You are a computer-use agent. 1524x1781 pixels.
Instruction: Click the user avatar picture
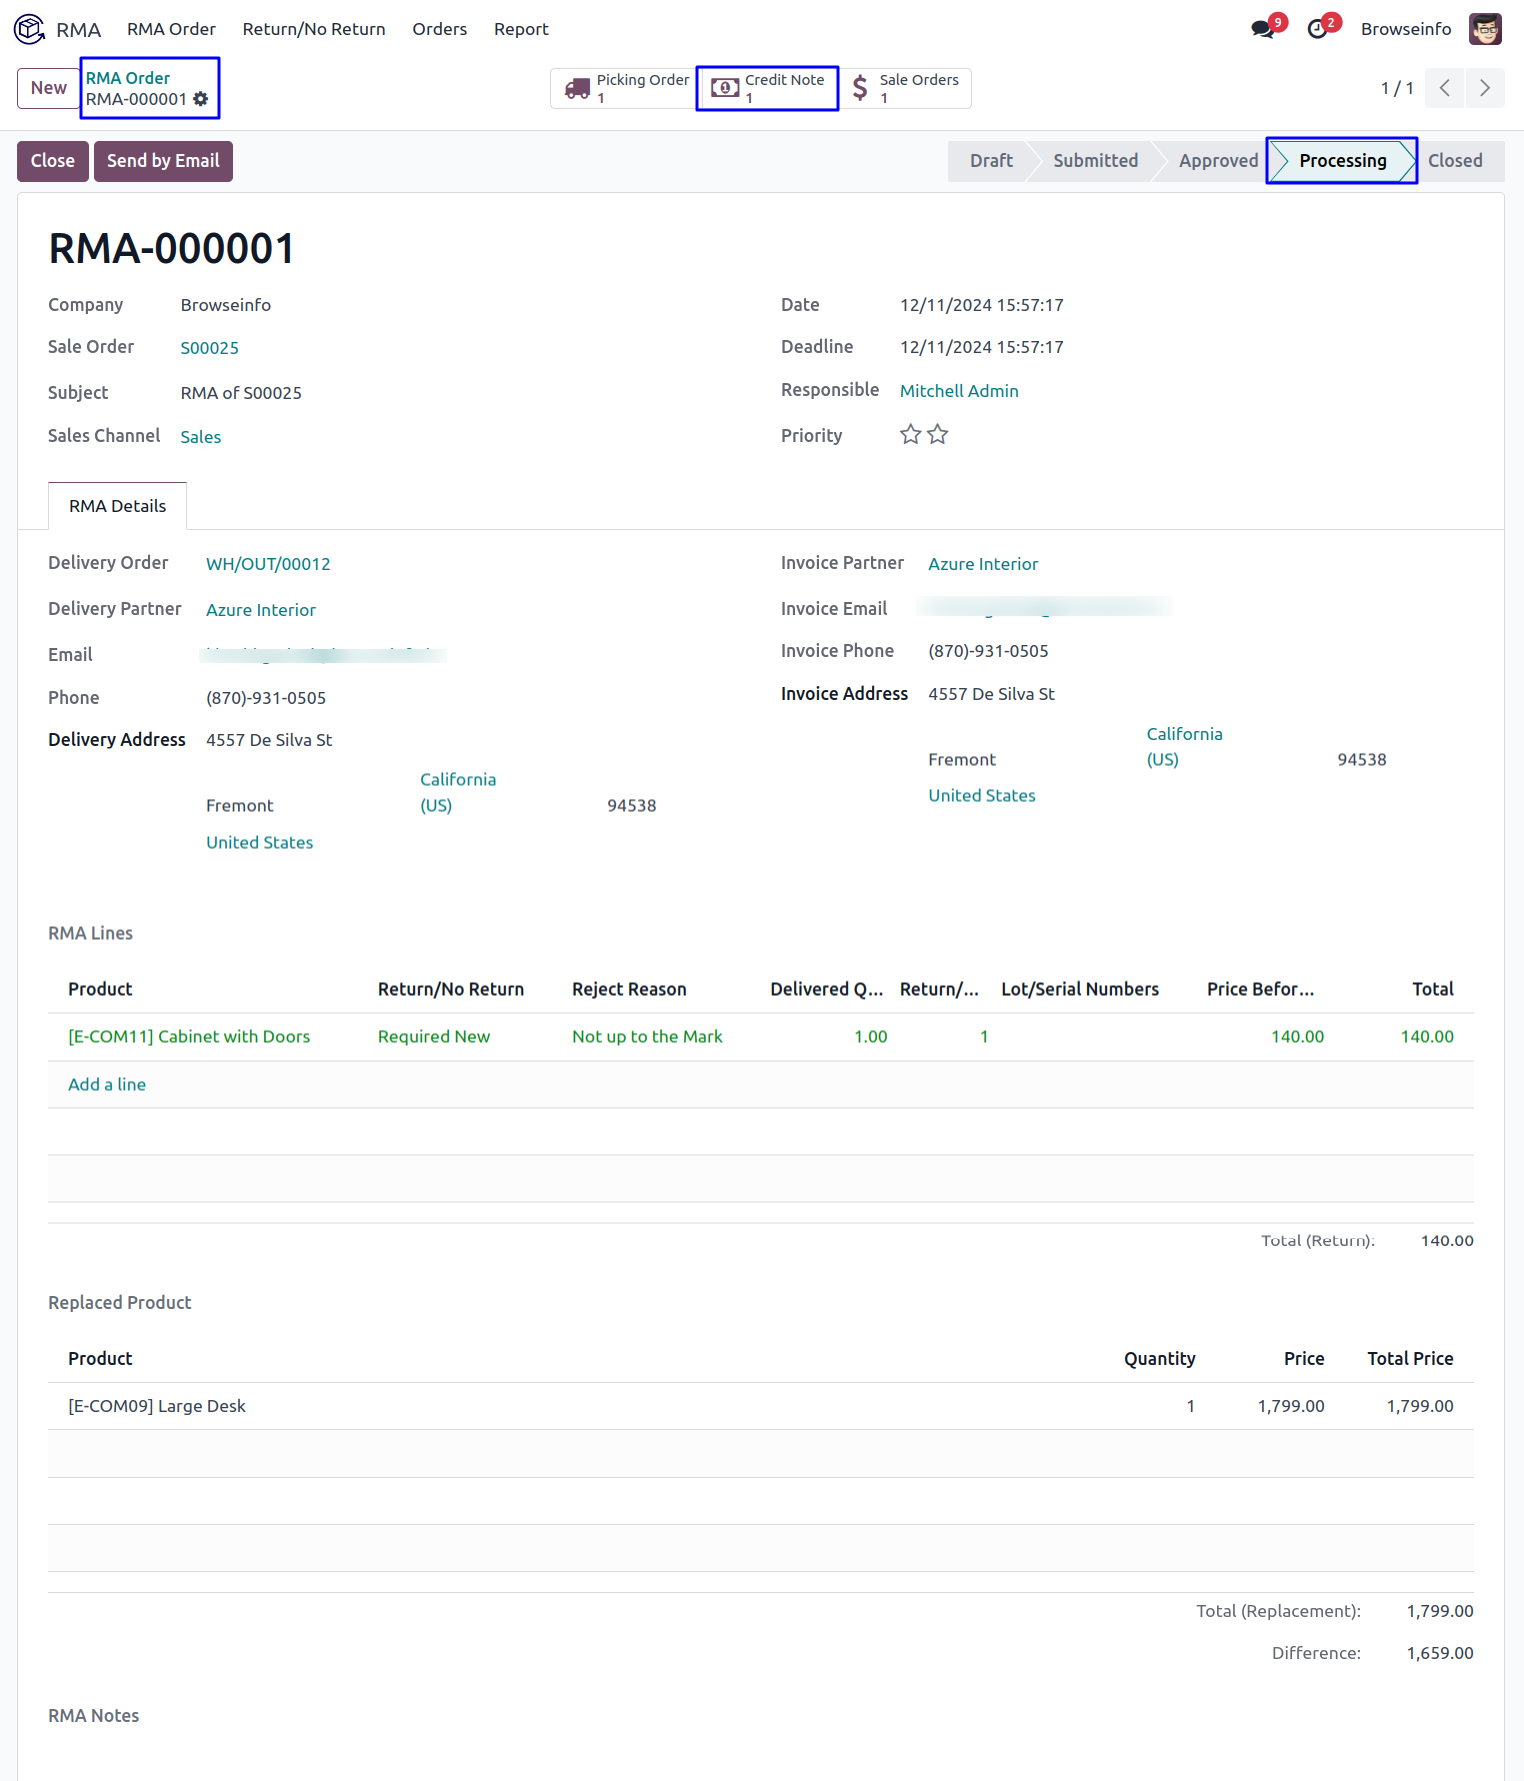click(1485, 29)
